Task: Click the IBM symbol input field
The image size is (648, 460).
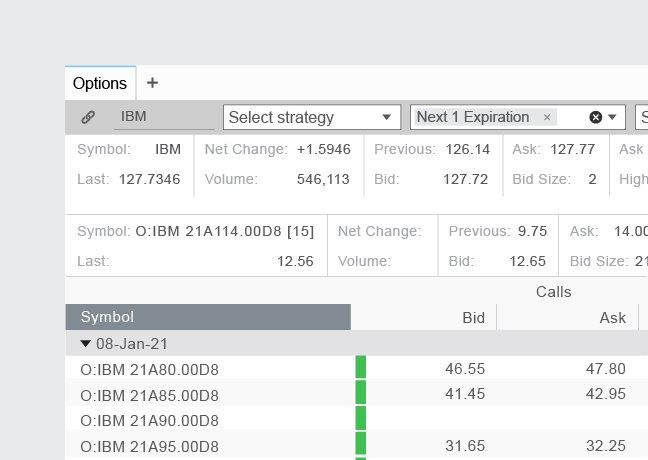Action: pyautogui.click(x=164, y=117)
